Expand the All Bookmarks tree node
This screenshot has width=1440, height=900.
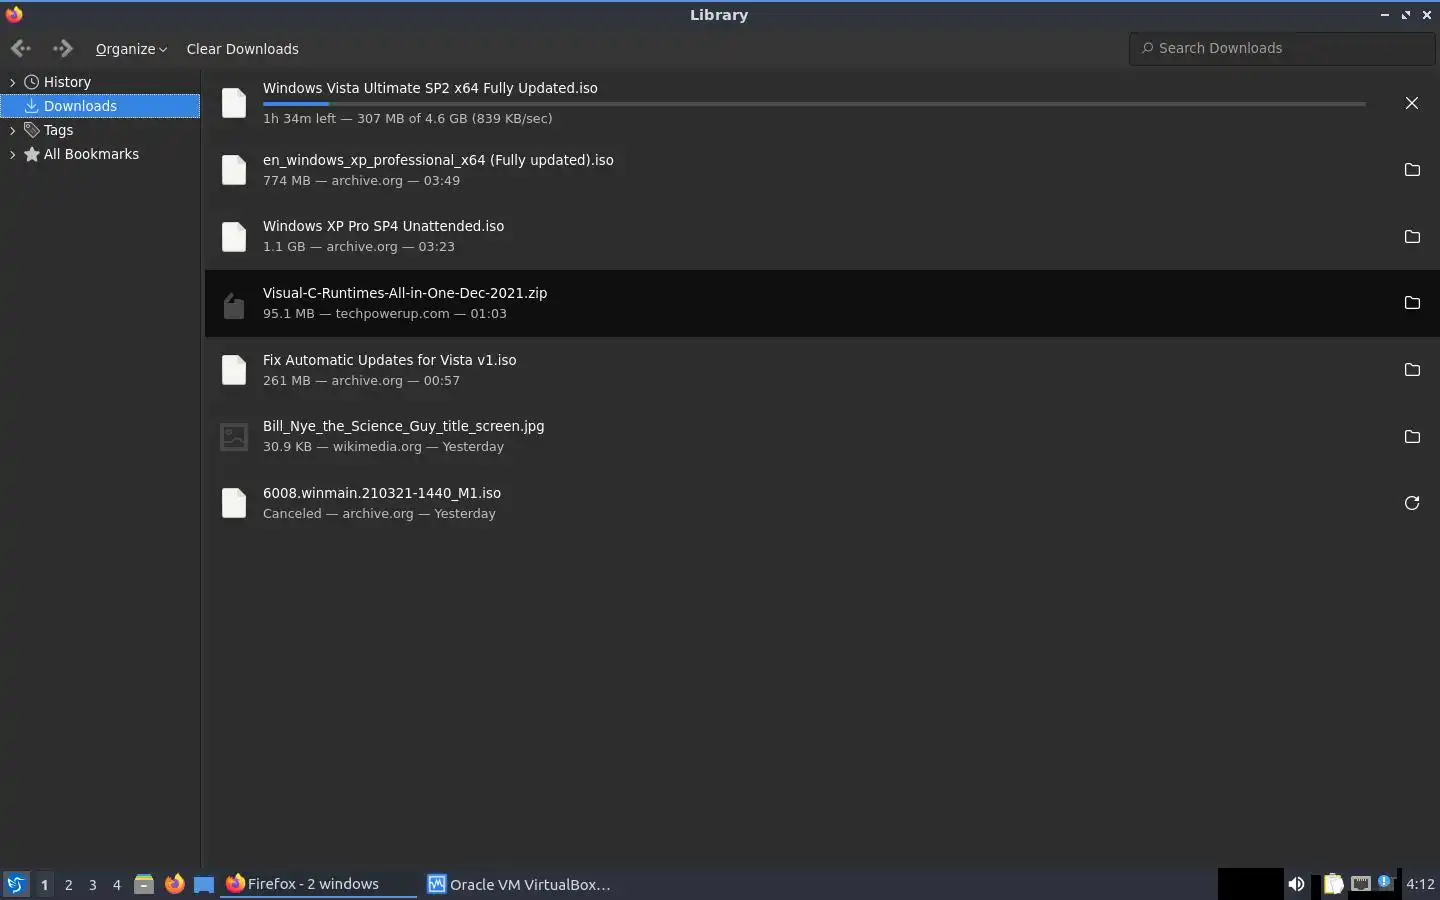point(12,154)
